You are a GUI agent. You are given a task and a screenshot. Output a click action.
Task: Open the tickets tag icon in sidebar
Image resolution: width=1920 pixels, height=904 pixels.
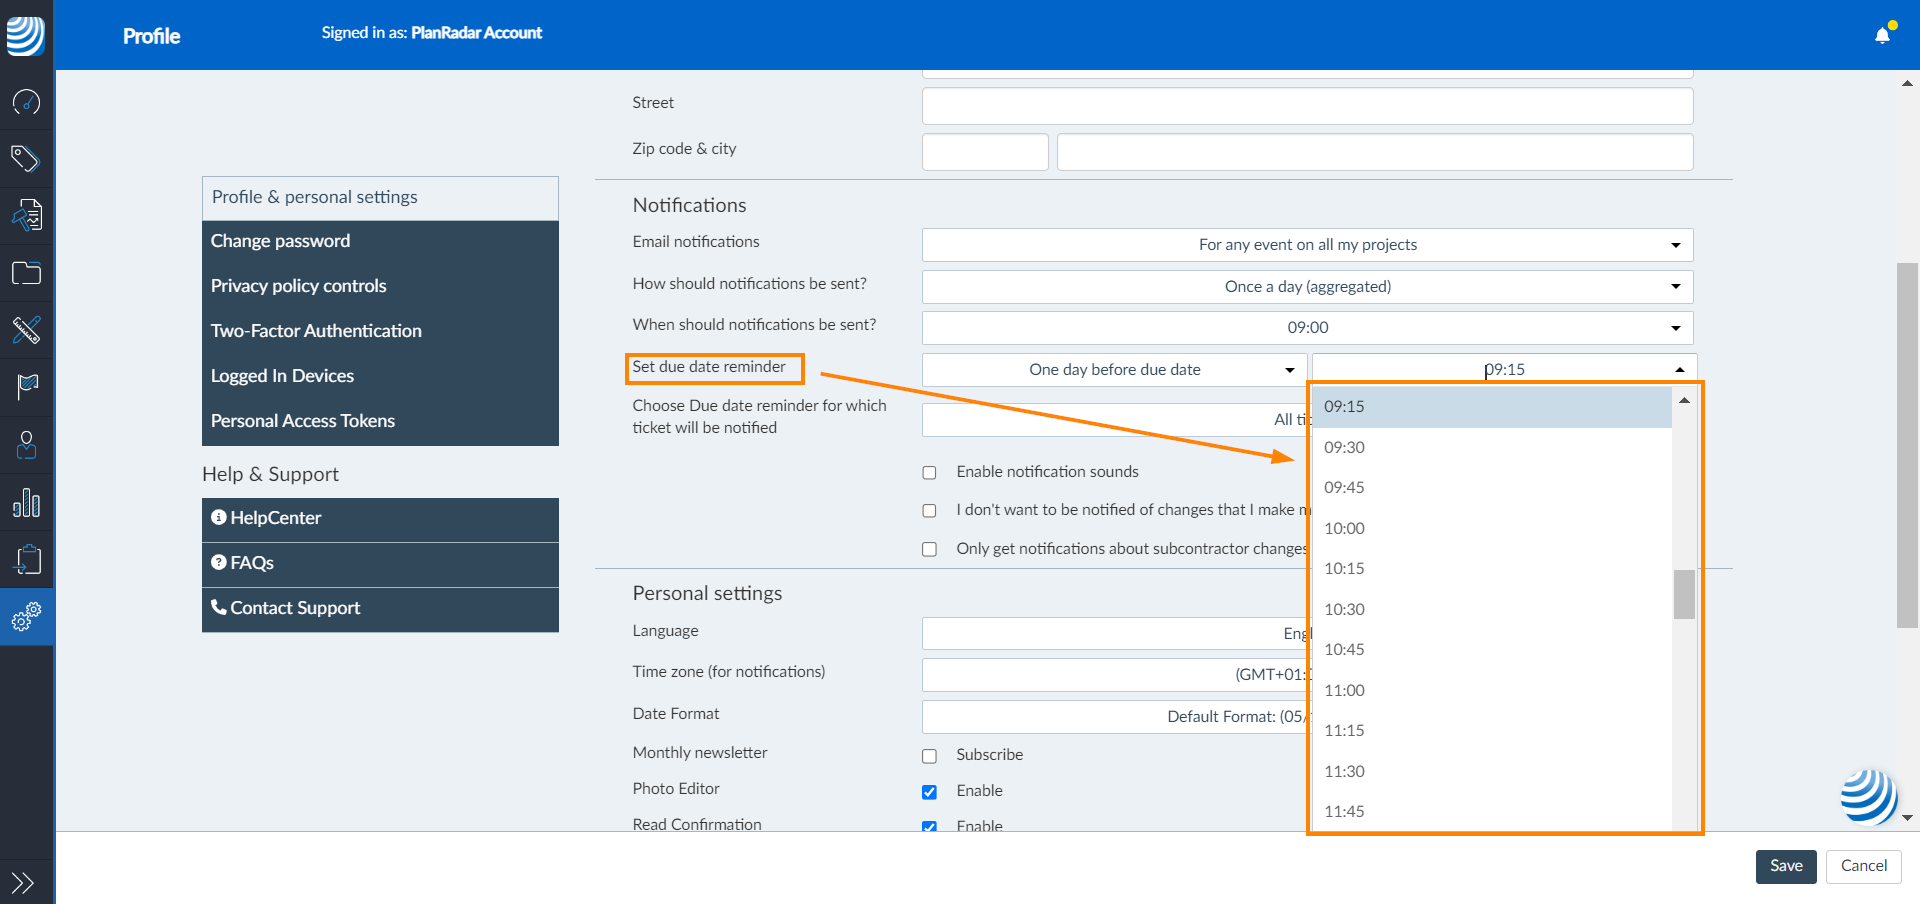27,158
